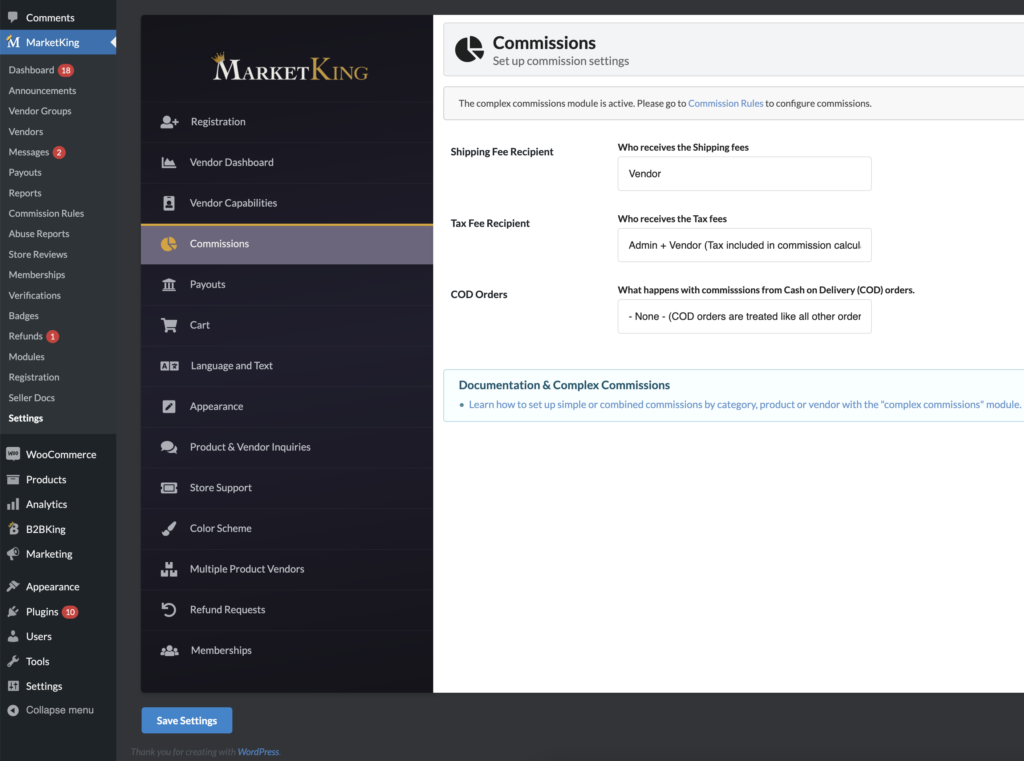
Task: Open the Cart settings tab
Action: [287, 325]
